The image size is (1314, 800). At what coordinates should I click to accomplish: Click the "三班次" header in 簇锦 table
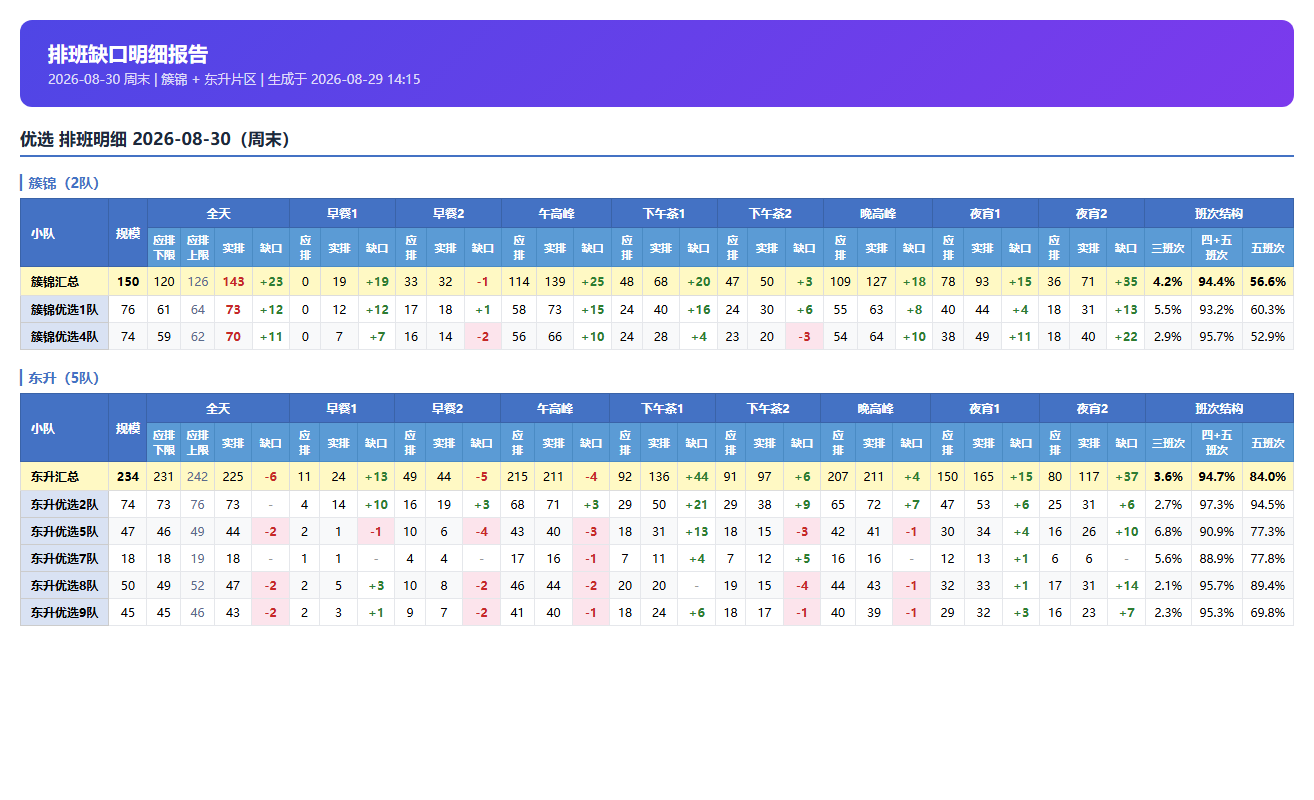click(1168, 248)
